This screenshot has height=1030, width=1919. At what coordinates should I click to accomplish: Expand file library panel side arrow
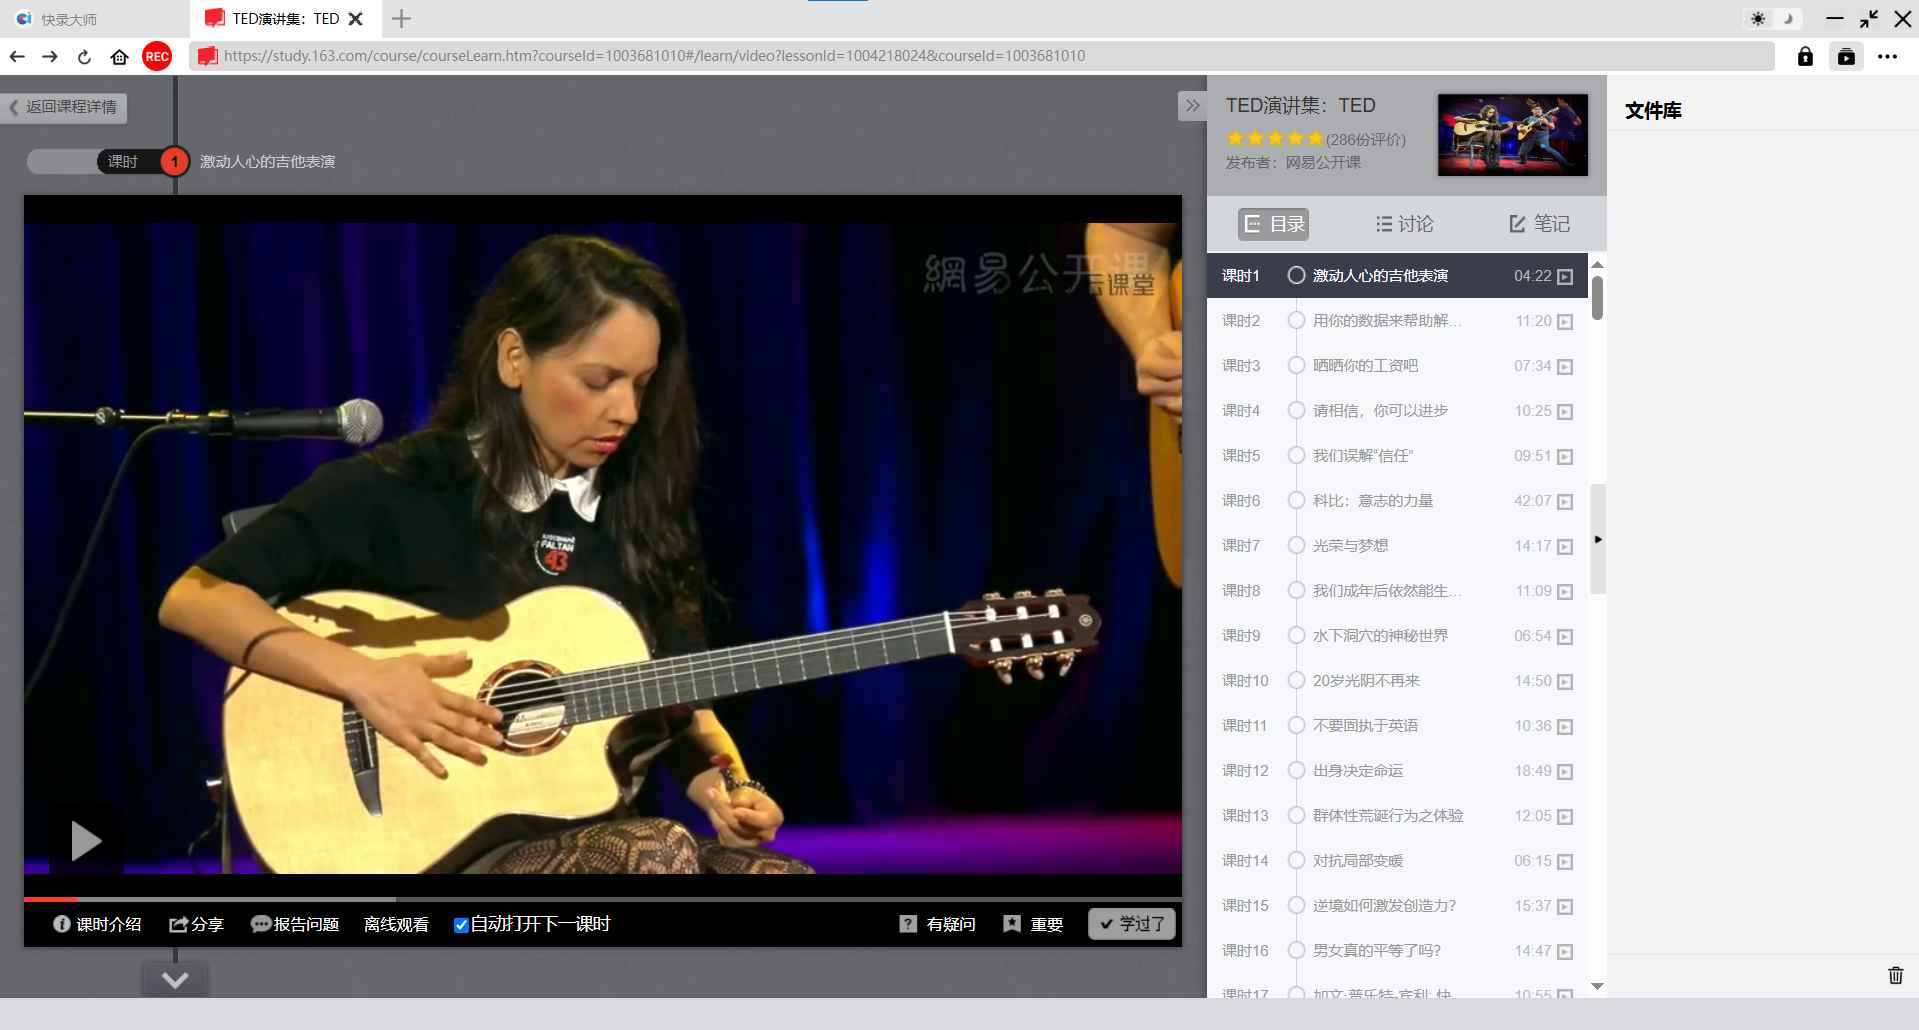point(1598,540)
